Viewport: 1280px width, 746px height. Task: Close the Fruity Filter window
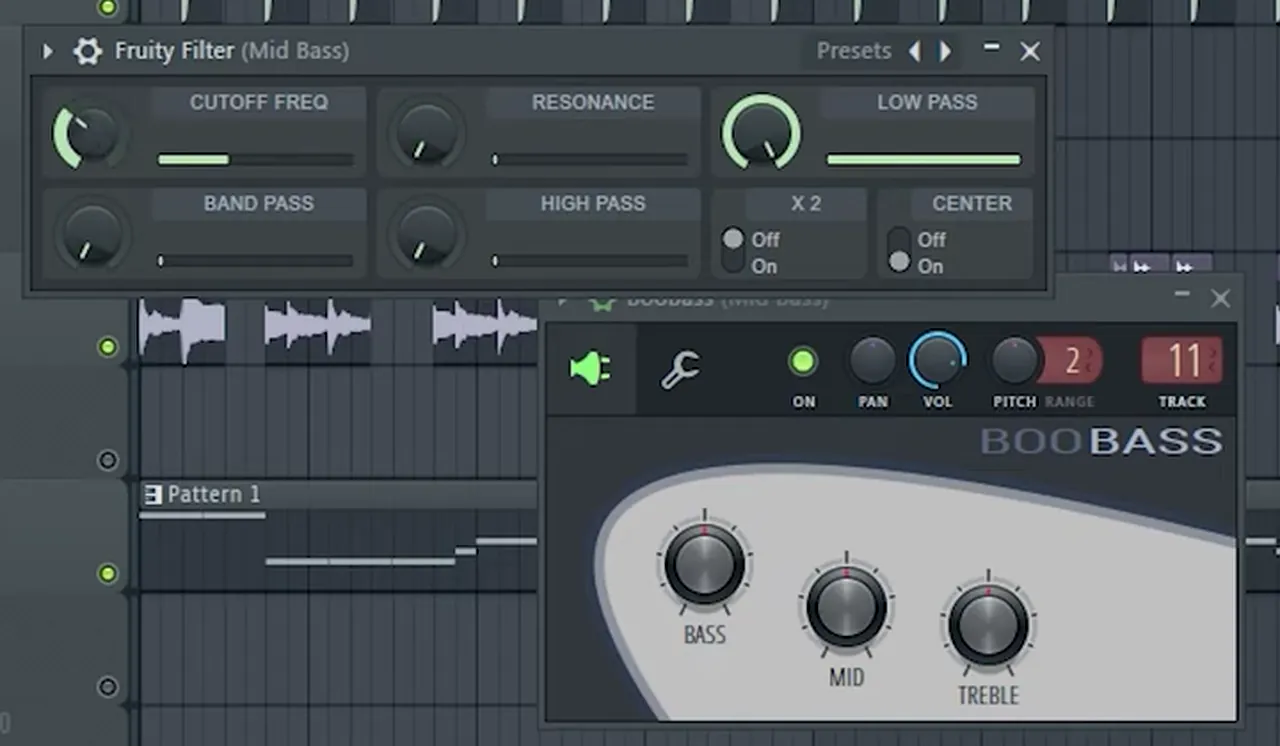1030,51
